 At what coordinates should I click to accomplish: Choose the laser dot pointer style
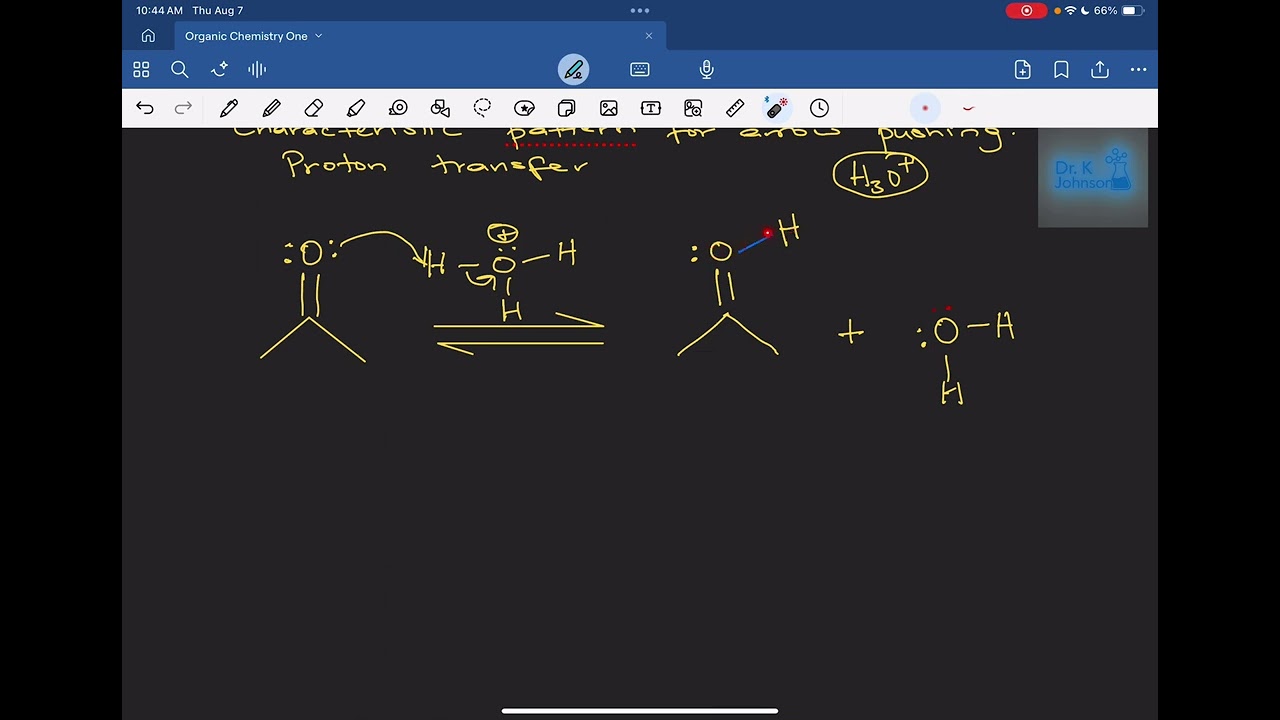pos(925,108)
